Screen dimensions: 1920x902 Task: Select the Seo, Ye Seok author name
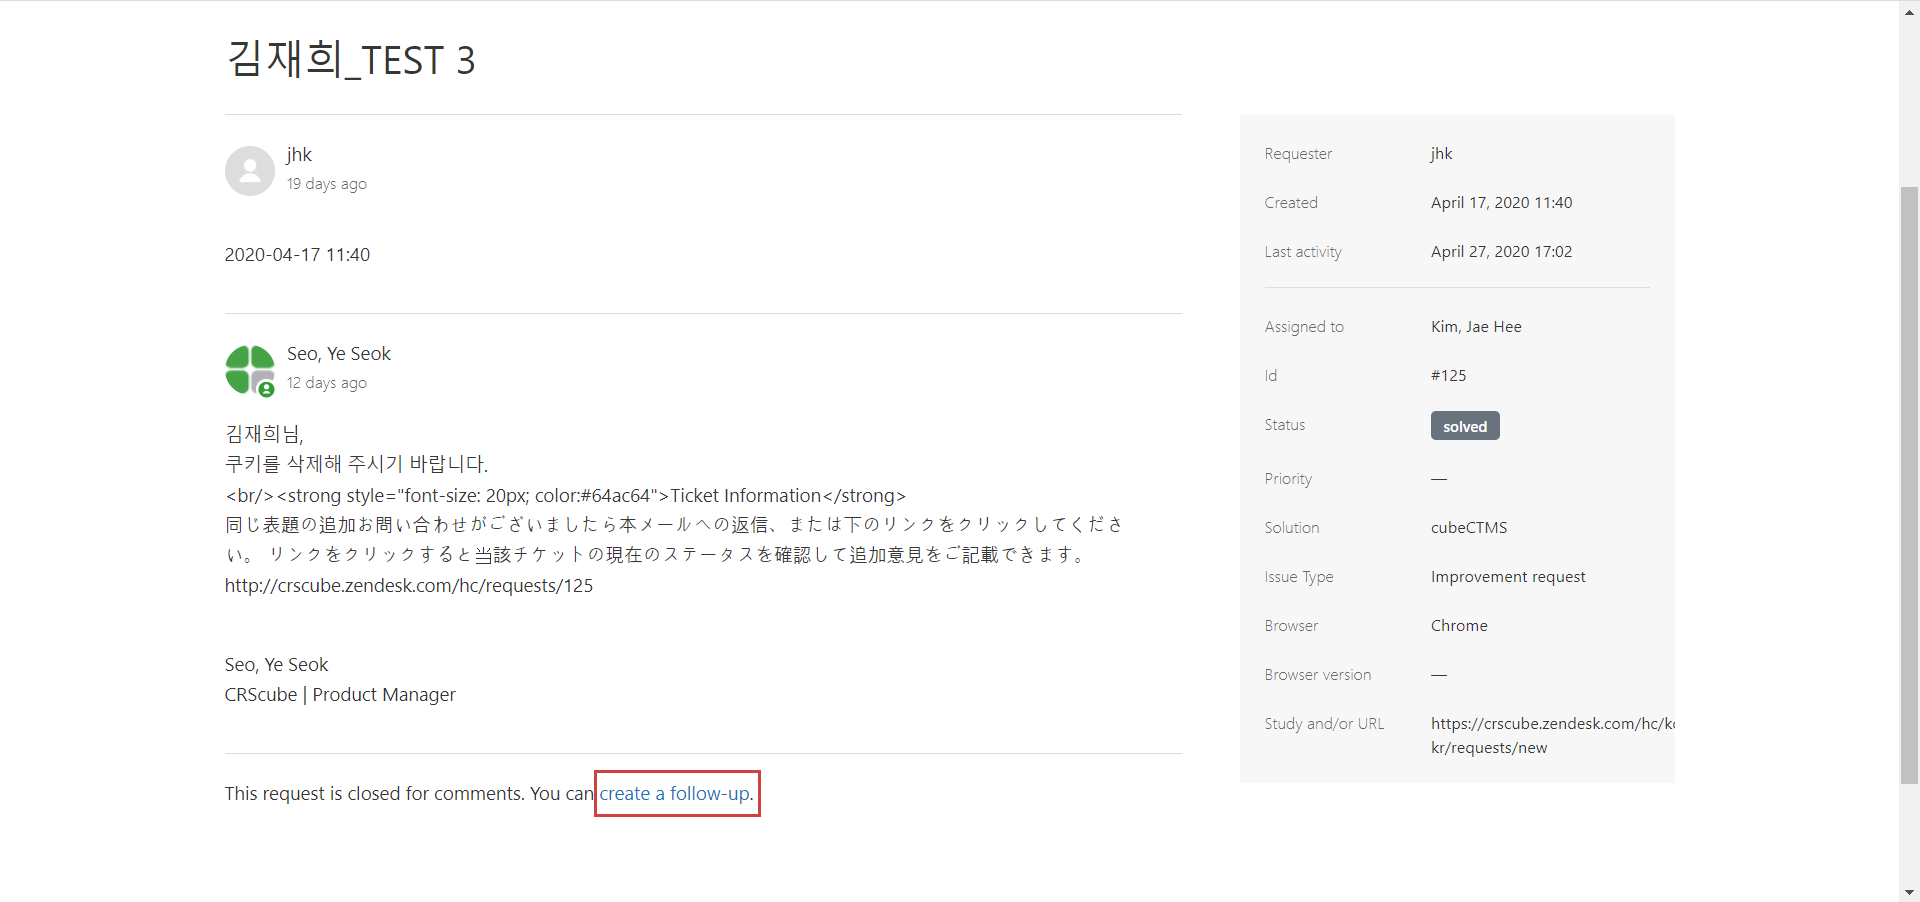point(338,354)
